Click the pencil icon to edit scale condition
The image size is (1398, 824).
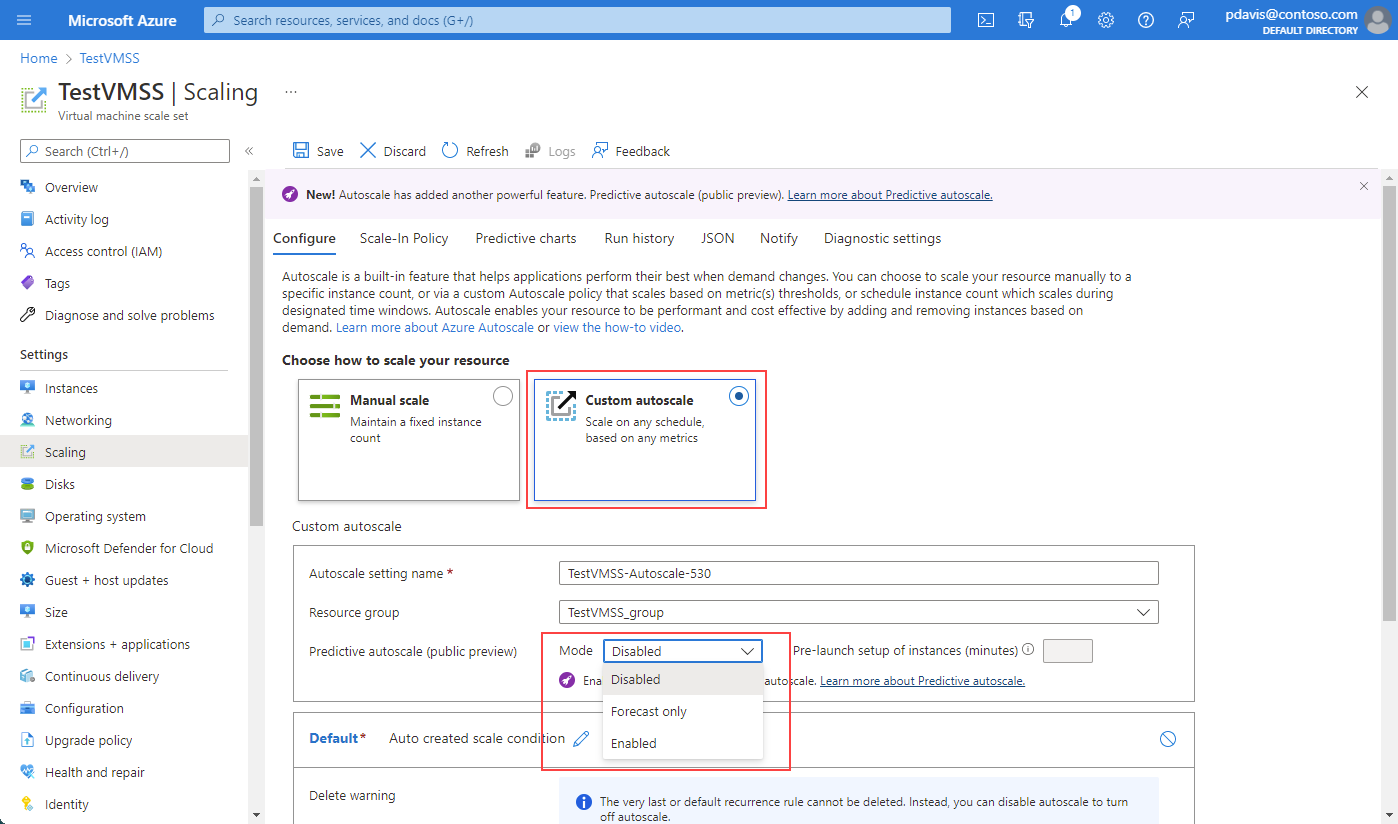581,739
